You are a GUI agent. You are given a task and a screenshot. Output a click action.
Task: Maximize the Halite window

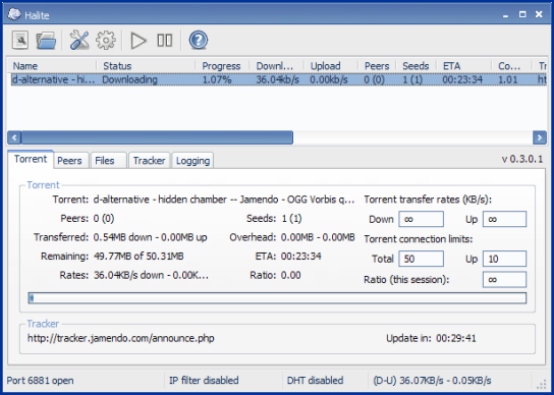coord(522,14)
